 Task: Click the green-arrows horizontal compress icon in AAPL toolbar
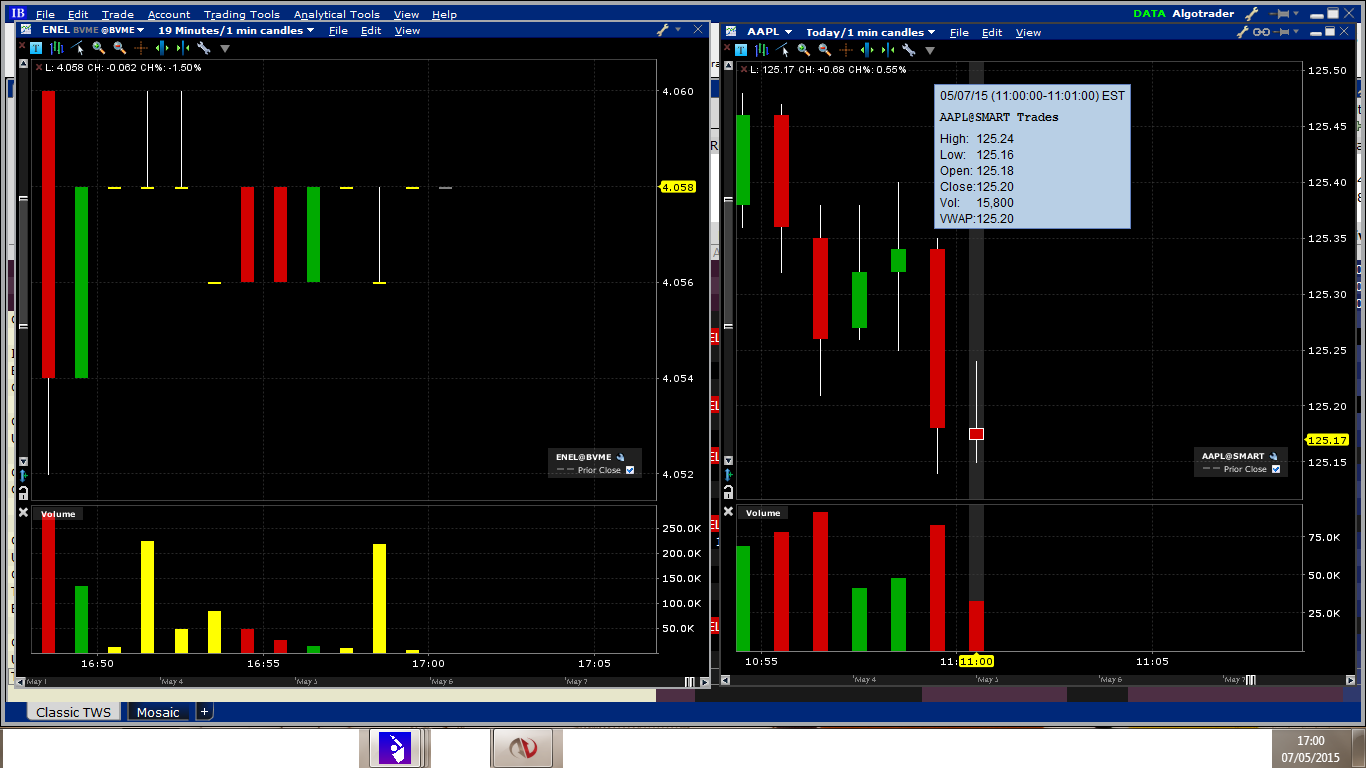(888, 50)
